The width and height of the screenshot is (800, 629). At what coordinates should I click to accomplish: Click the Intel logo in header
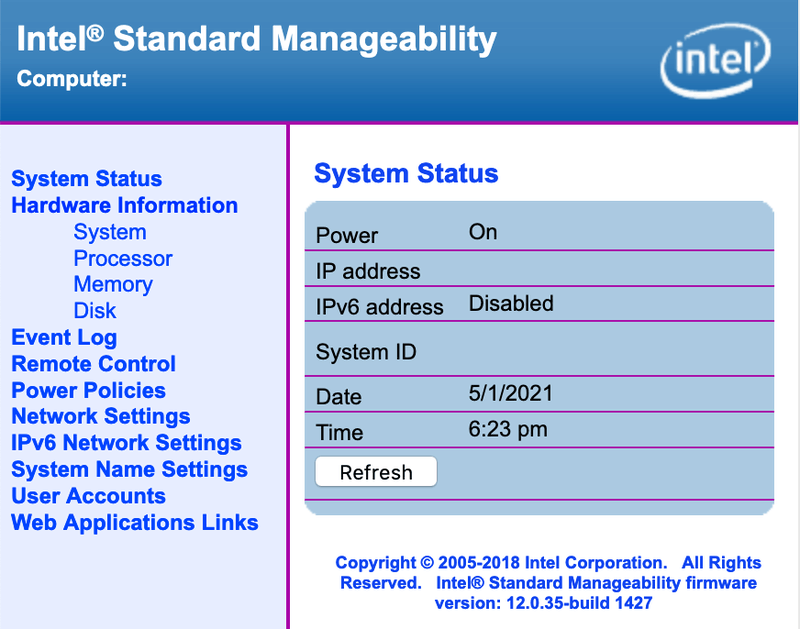tap(716, 61)
